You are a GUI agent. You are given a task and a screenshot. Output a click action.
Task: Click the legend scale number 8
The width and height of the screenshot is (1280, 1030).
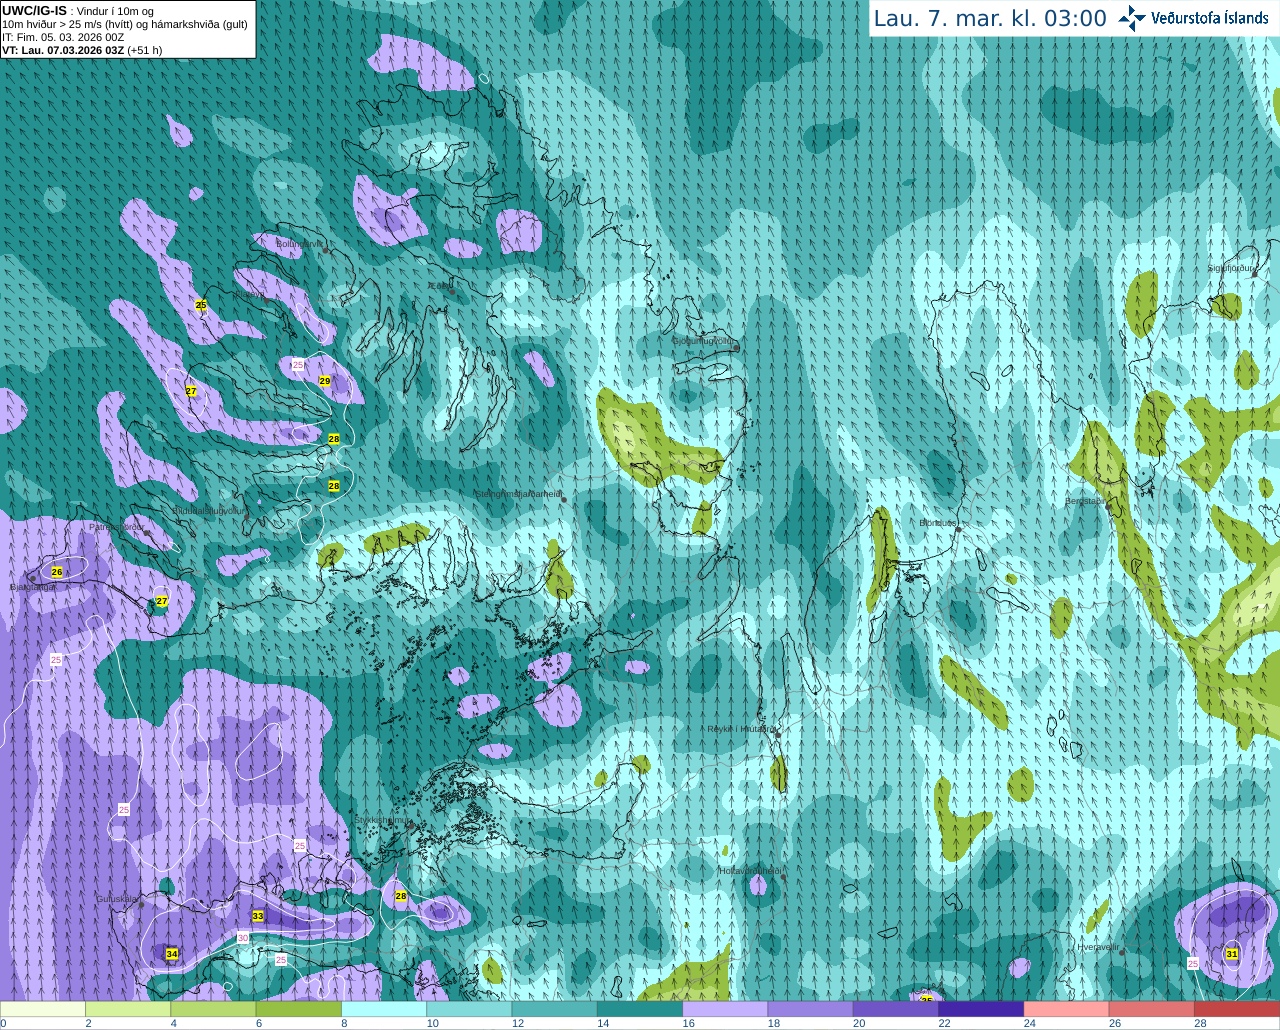pos(344,1023)
